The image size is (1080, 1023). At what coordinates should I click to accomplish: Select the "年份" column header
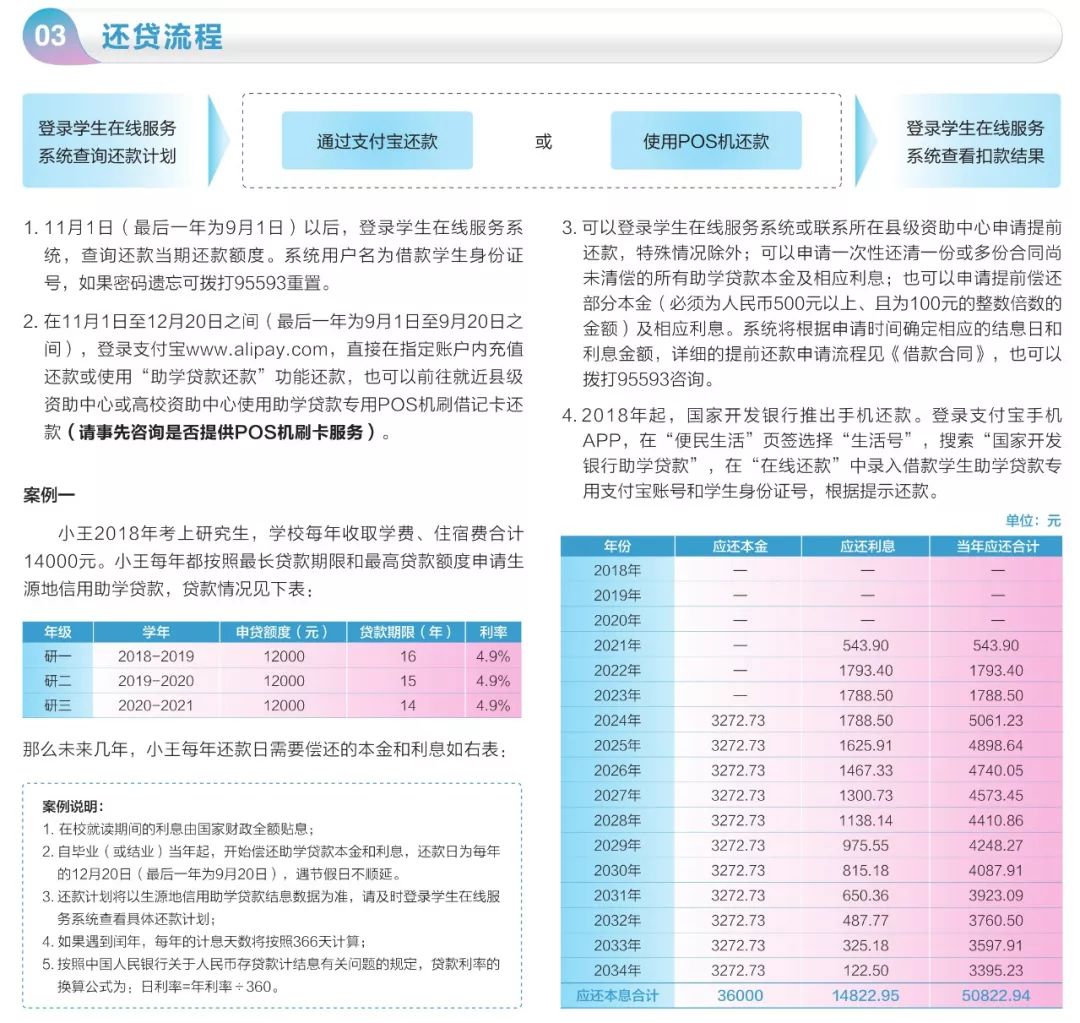click(617, 546)
